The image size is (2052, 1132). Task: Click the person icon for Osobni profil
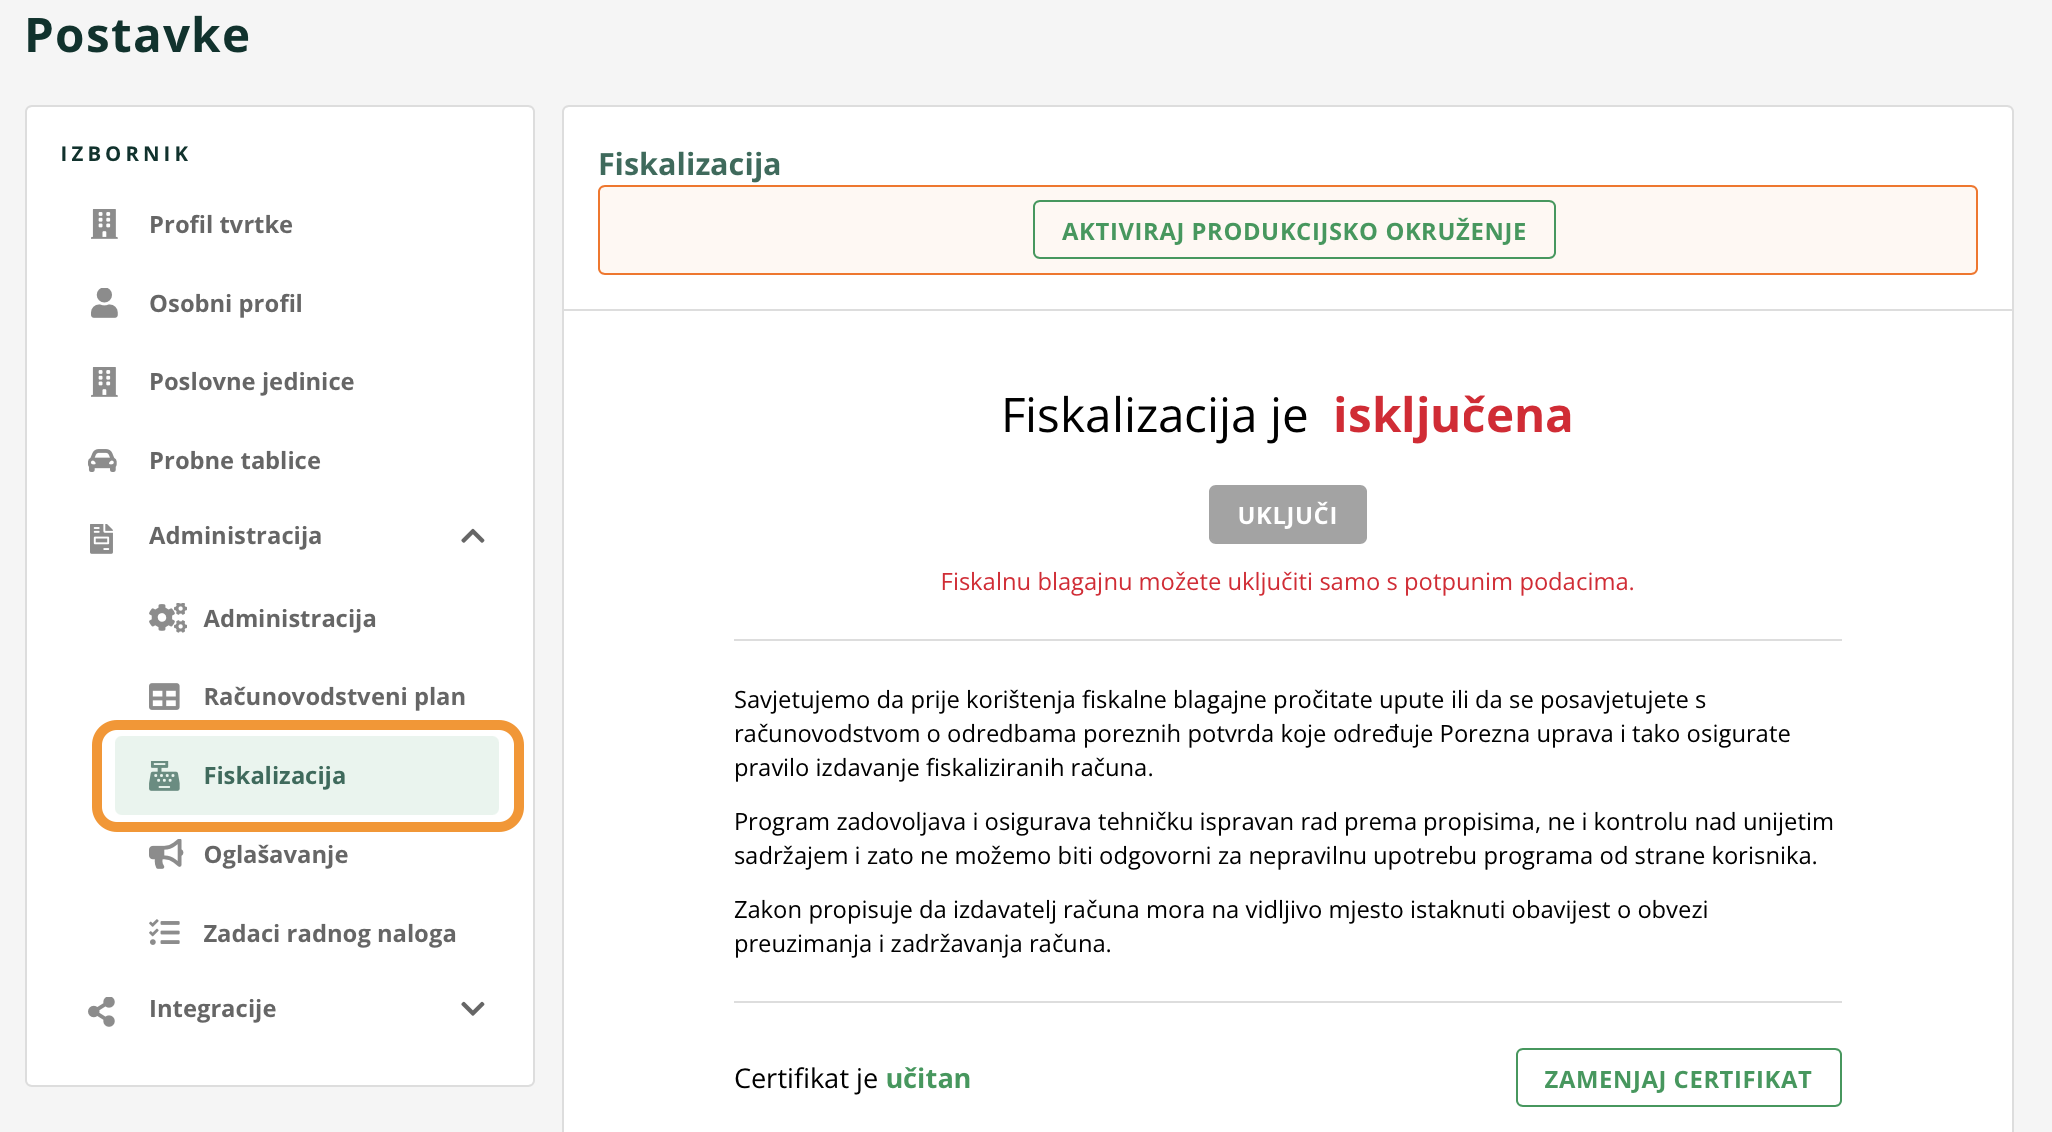coord(104,303)
